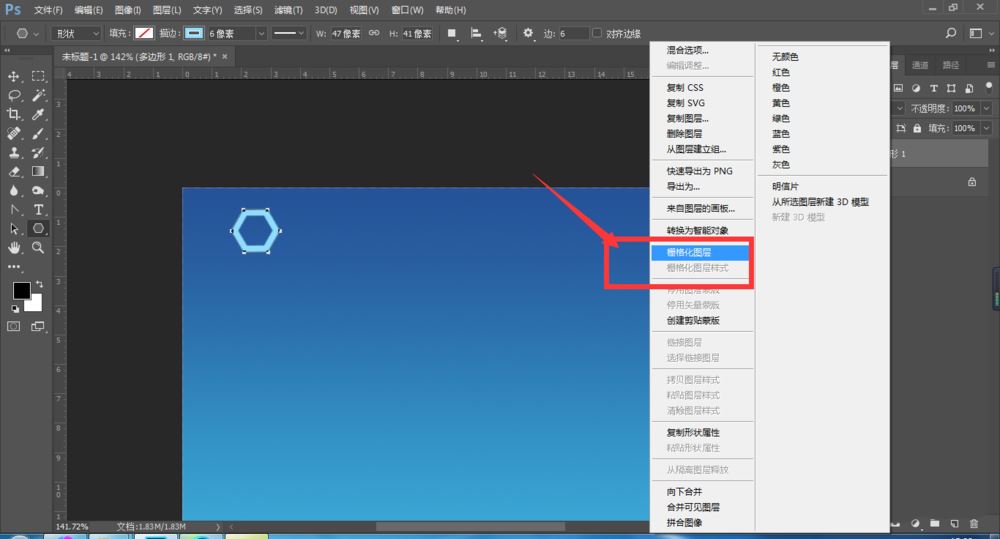Screen dimensions: 1000x539
Task: Filter layers by type layers T icon
Action: [934, 88]
